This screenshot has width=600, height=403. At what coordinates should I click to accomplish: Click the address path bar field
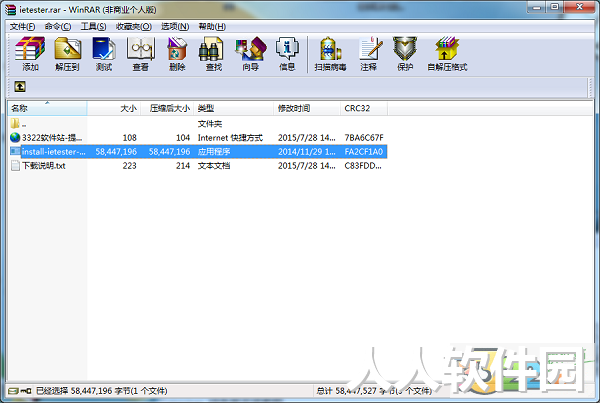pos(306,86)
